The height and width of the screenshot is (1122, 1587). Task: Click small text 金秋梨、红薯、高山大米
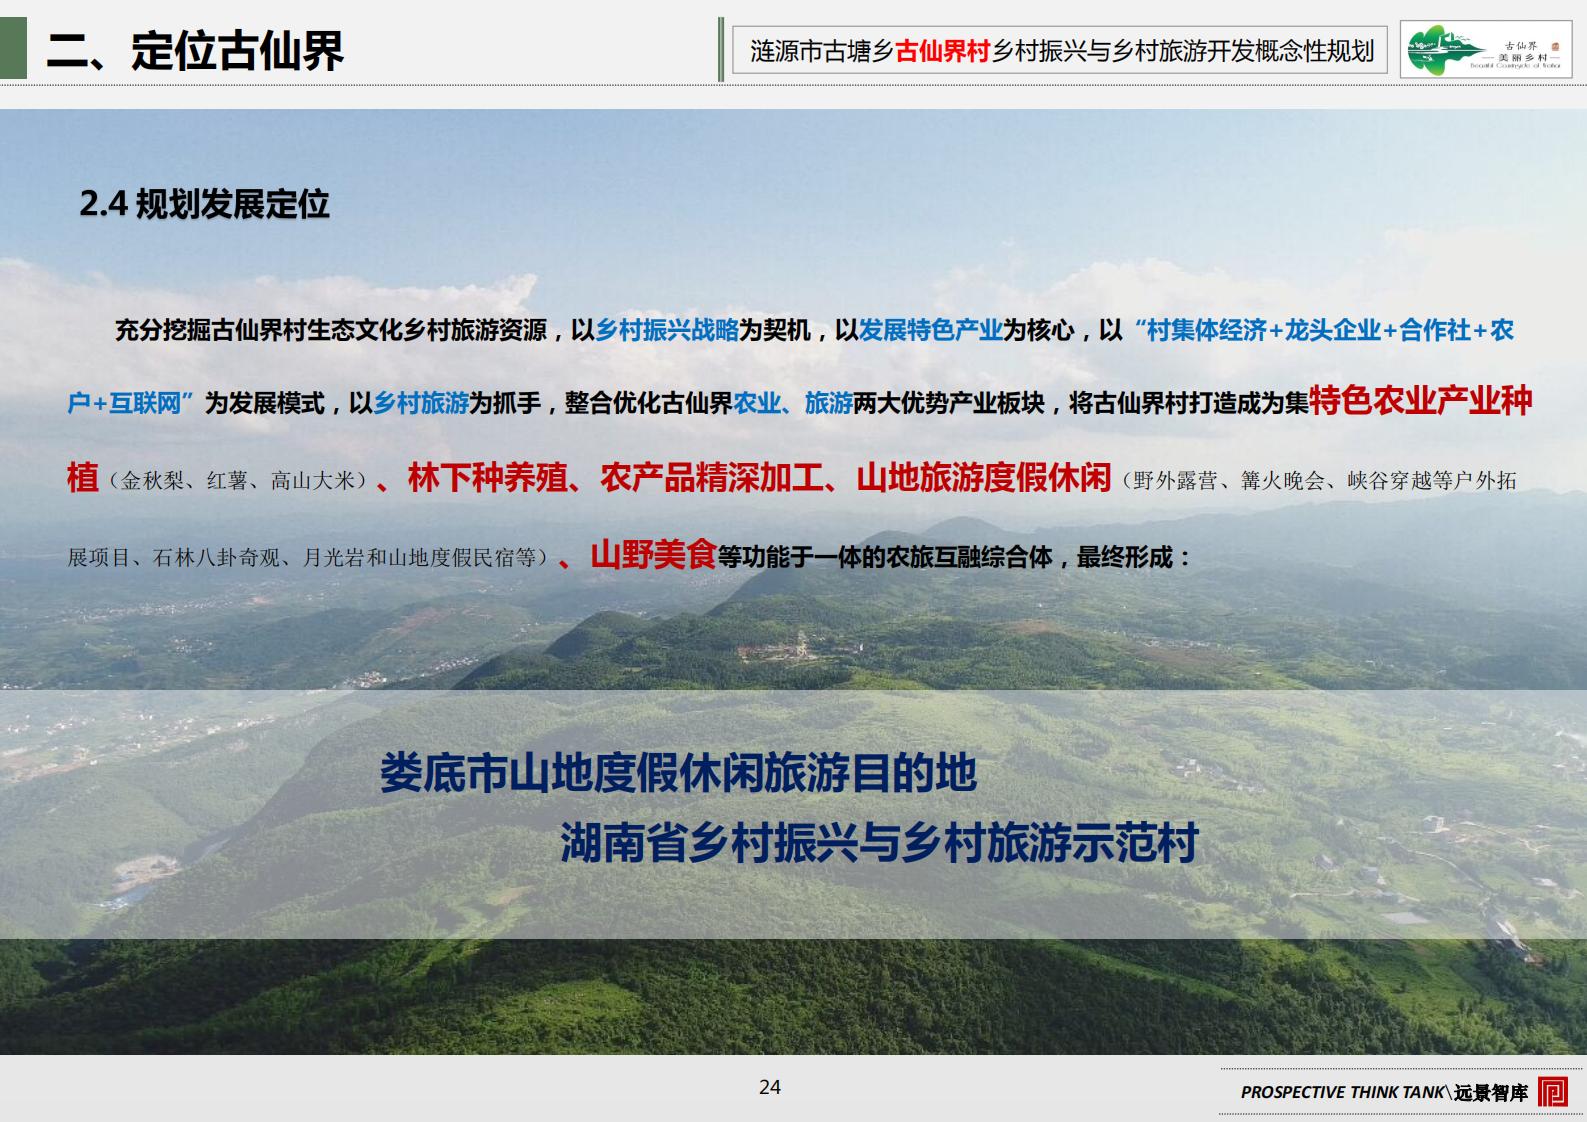coord(238,481)
